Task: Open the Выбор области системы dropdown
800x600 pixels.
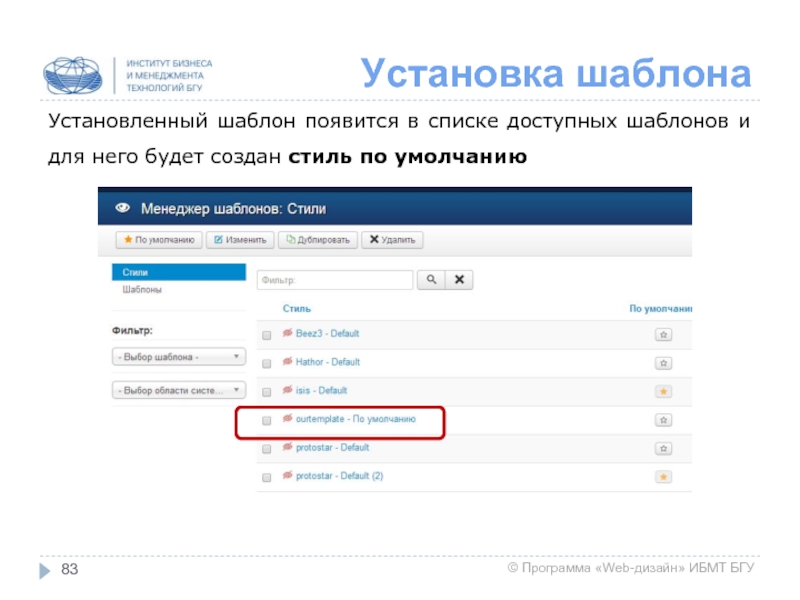Action: click(179, 390)
